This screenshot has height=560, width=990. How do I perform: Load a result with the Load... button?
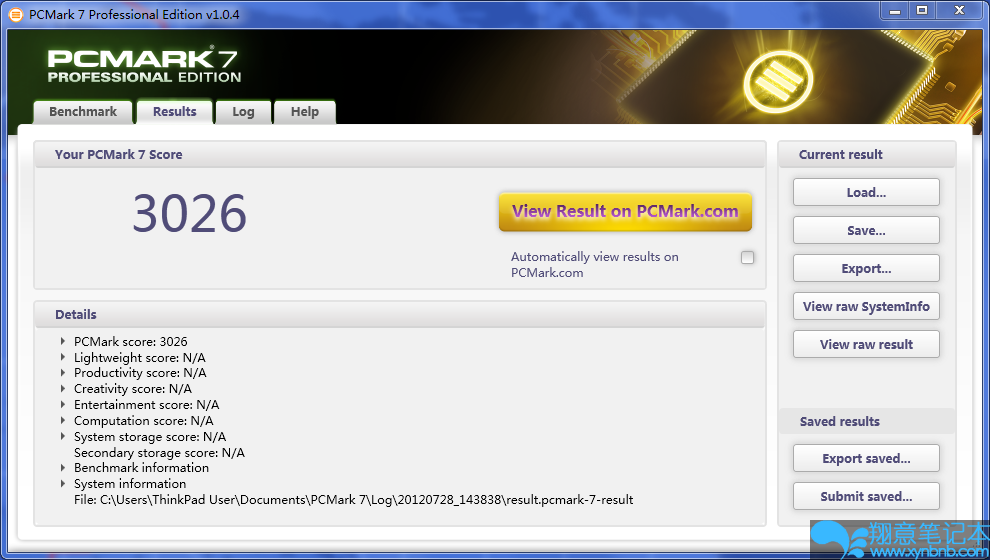coord(866,193)
